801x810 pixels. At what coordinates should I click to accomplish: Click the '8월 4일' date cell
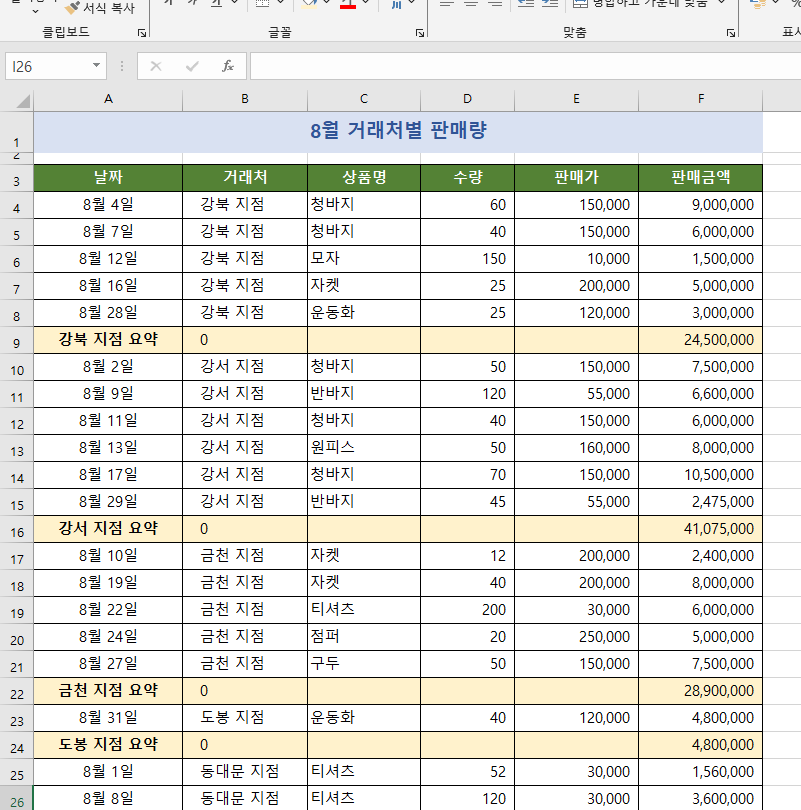pyautogui.click(x=108, y=205)
